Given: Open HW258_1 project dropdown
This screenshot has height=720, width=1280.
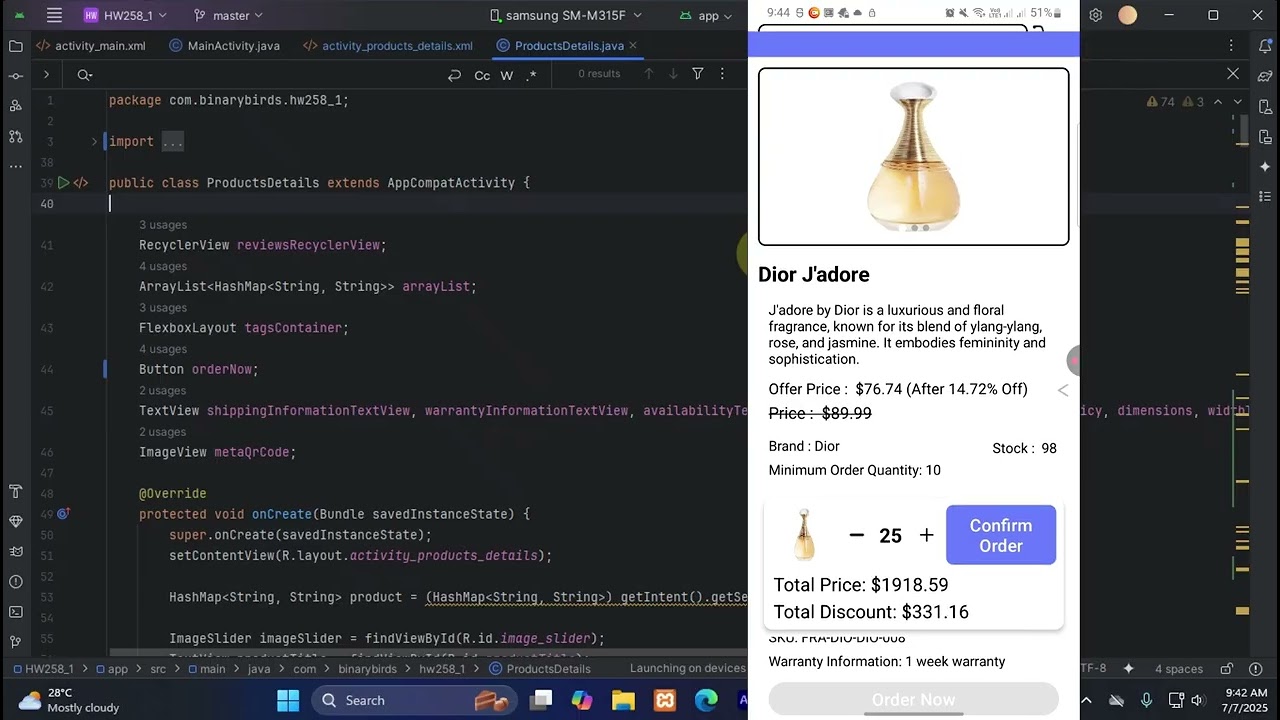Looking at the screenshot, I should (125, 15).
